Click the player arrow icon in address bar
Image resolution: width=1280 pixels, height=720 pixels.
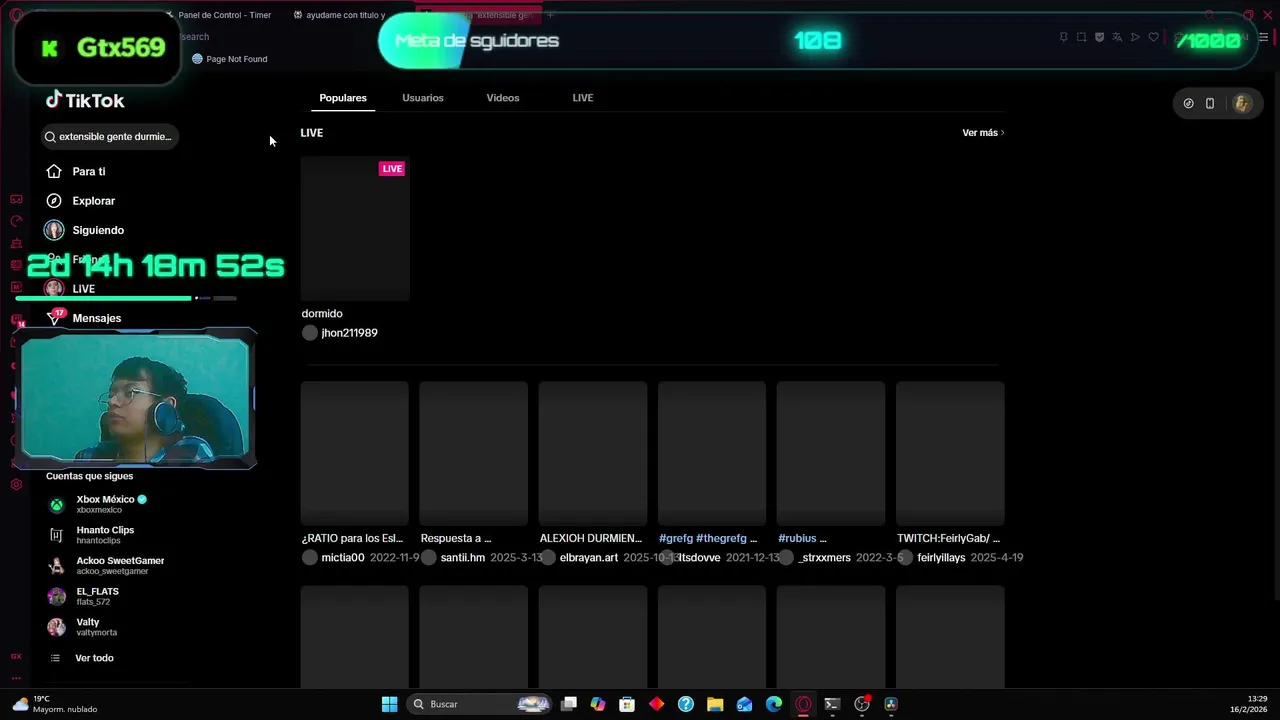pyautogui.click(x=1135, y=37)
